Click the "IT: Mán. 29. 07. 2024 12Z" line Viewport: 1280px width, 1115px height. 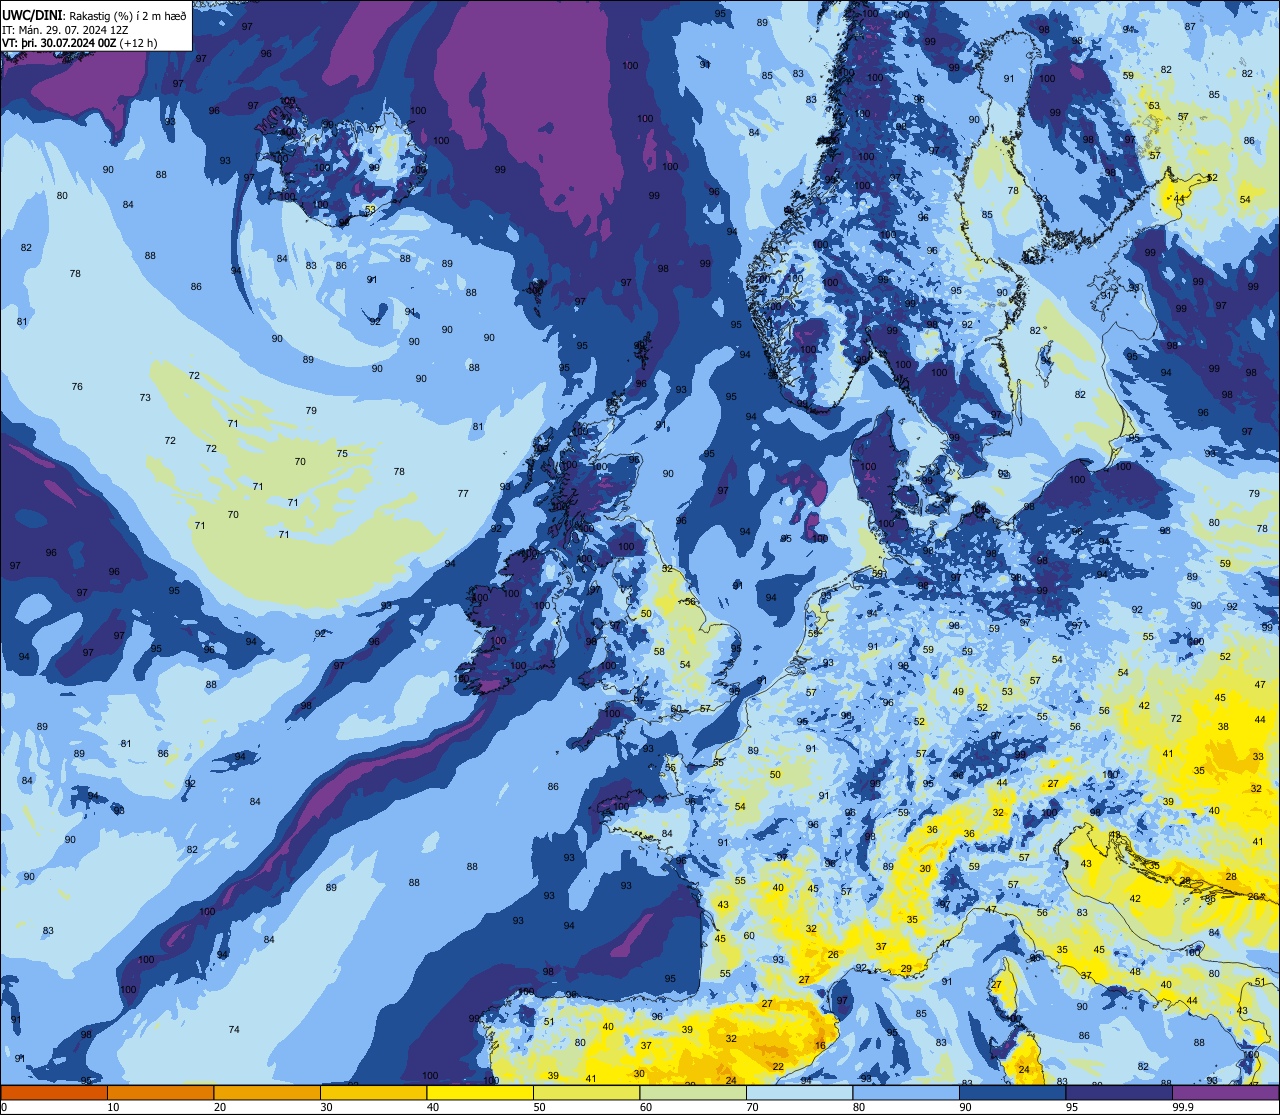coord(65,30)
